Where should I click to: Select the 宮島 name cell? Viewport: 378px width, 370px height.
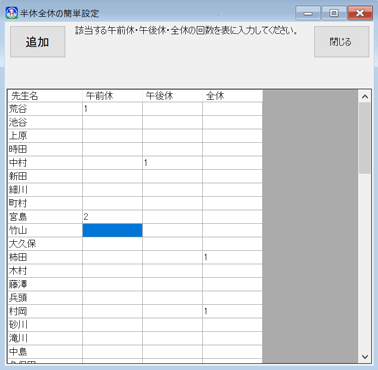point(45,217)
